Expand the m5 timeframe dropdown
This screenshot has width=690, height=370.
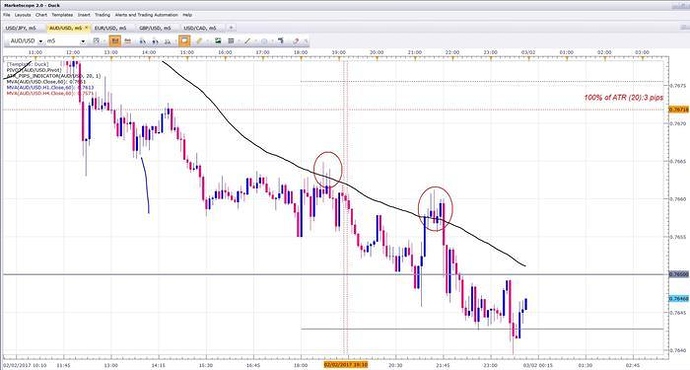pyautogui.click(x=83, y=41)
